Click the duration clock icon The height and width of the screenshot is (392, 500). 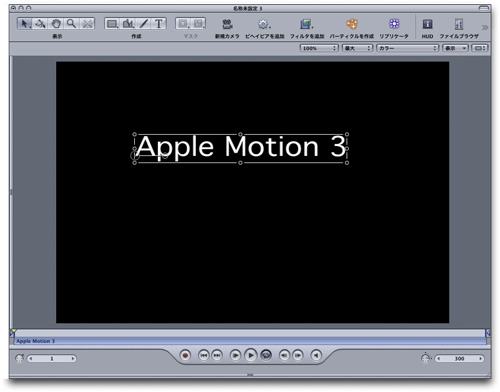[x=426, y=358]
